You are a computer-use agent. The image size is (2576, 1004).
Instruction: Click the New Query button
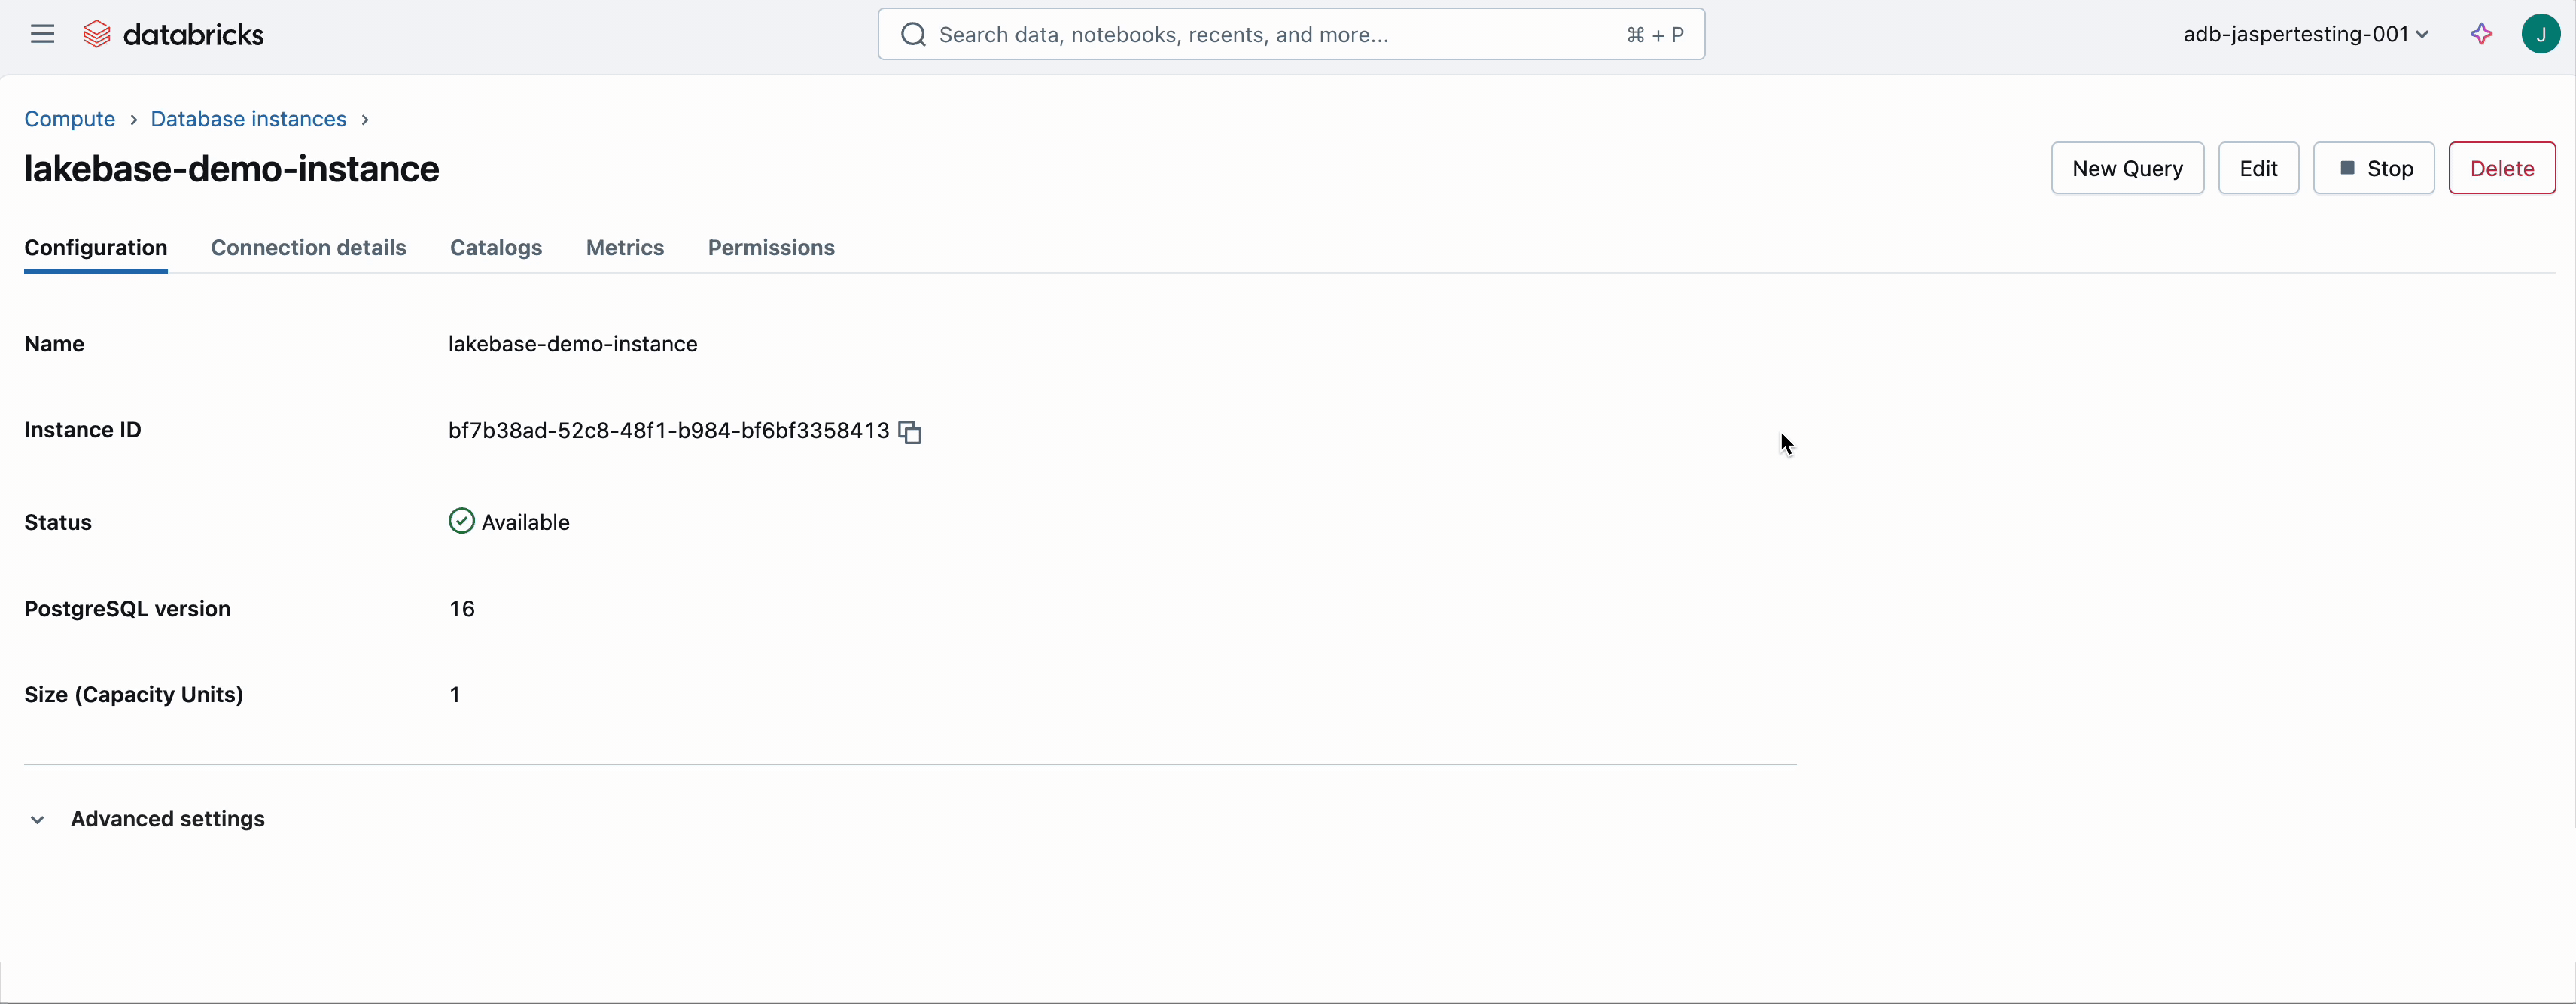2127,168
